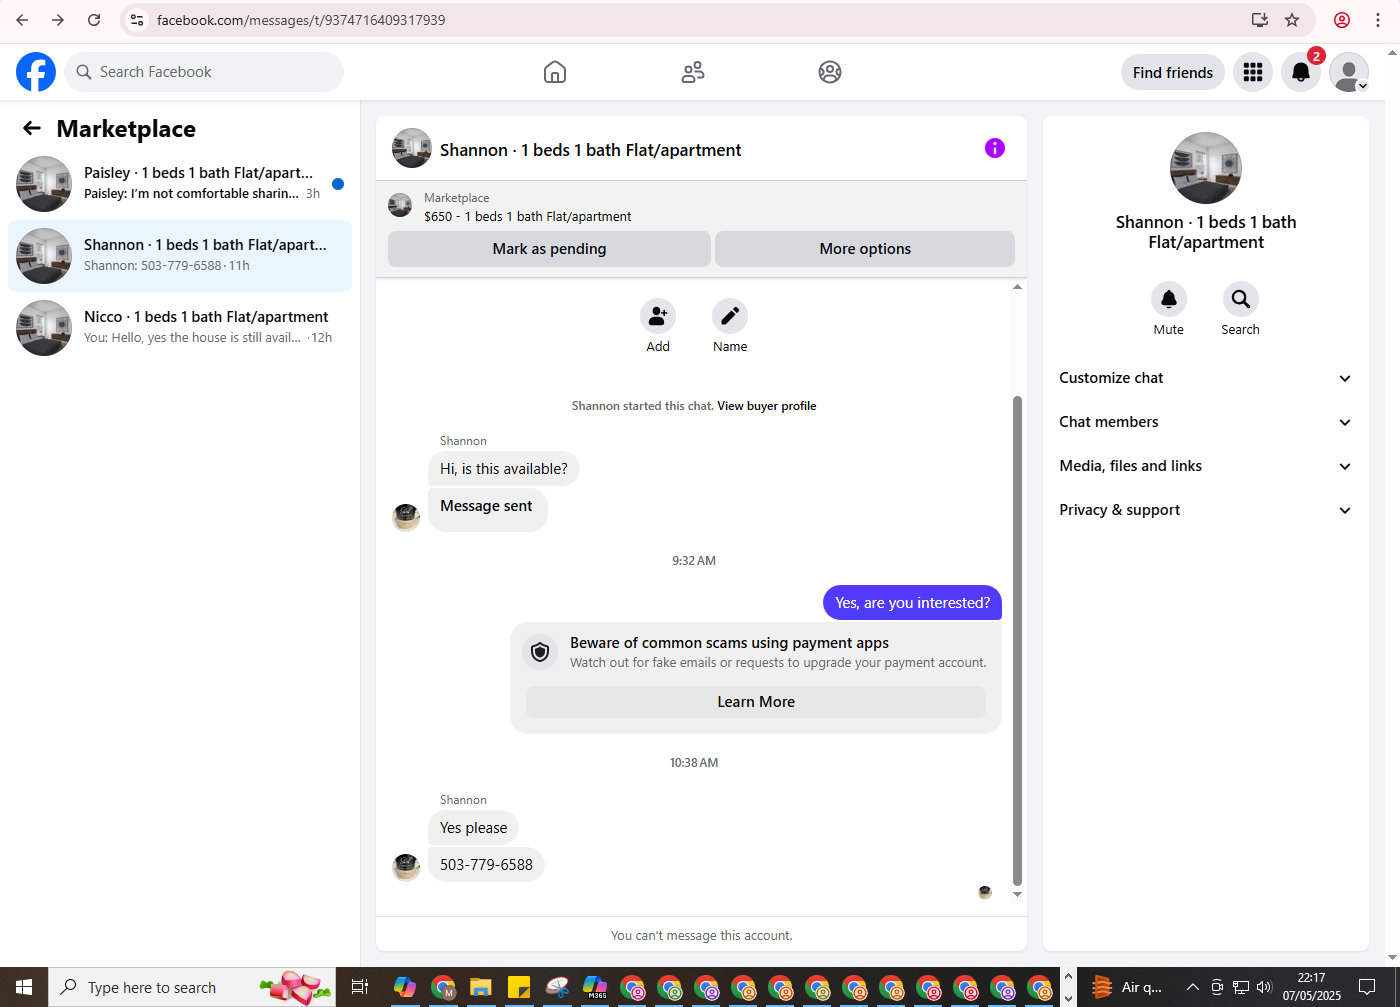Go to the Facebook Home icon
The width and height of the screenshot is (1400, 1007).
555,72
